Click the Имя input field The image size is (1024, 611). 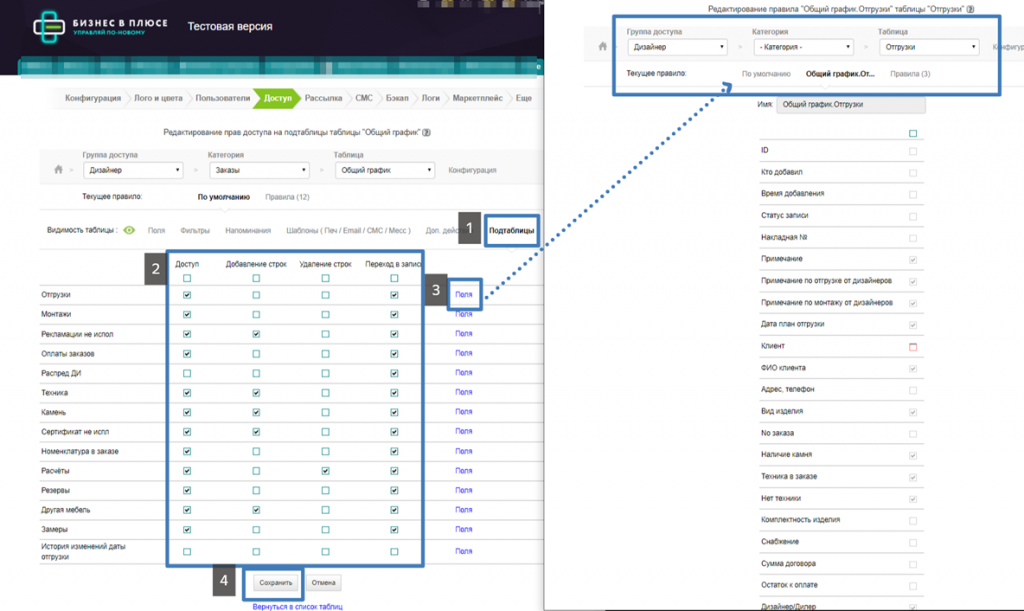click(852, 104)
